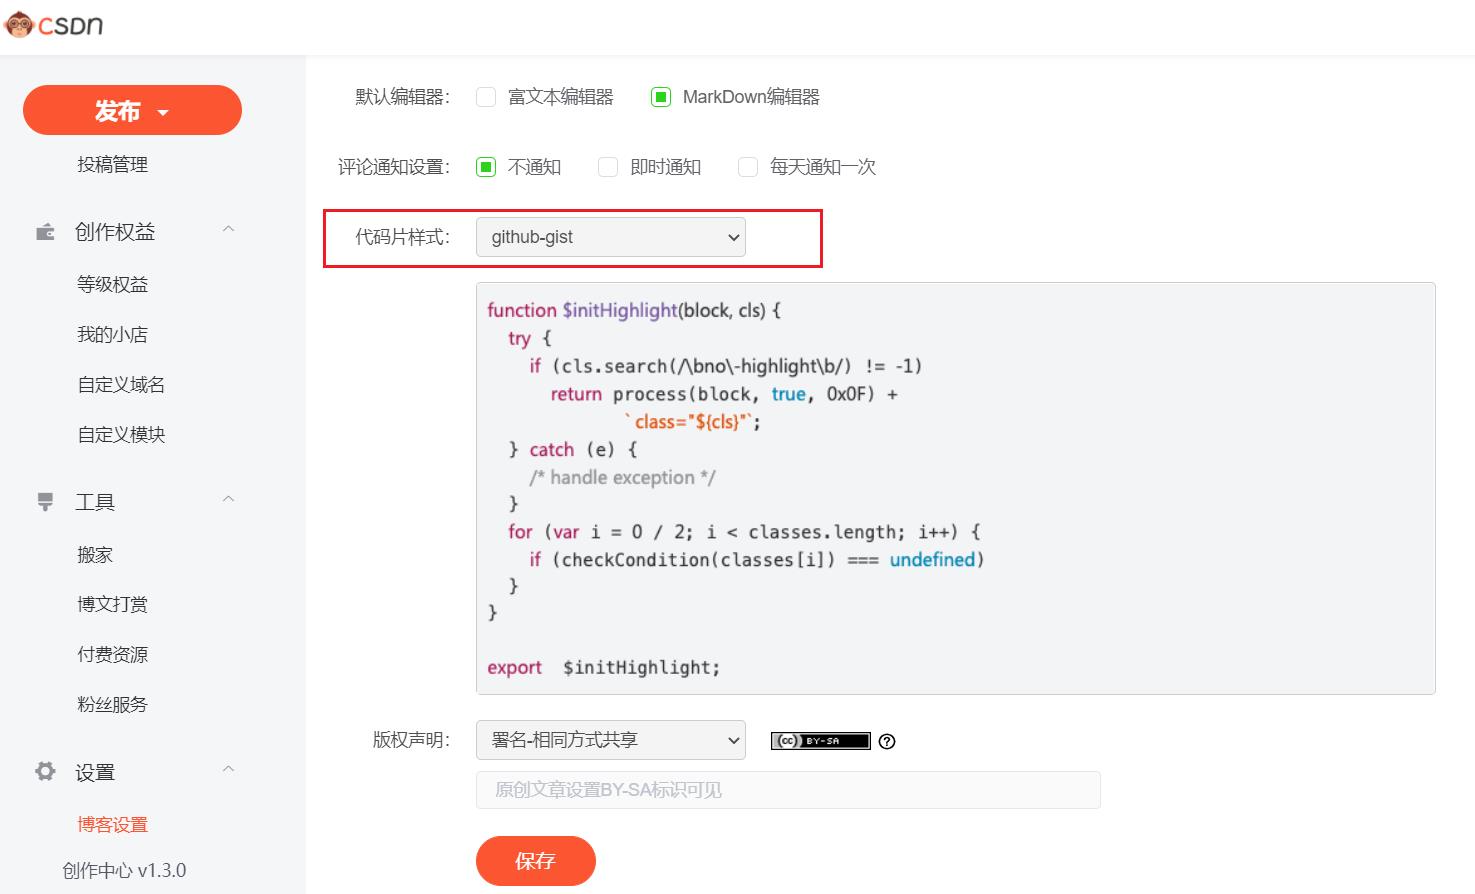Click the CC BY-SA license badge
1475x894 pixels.
[x=820, y=741]
